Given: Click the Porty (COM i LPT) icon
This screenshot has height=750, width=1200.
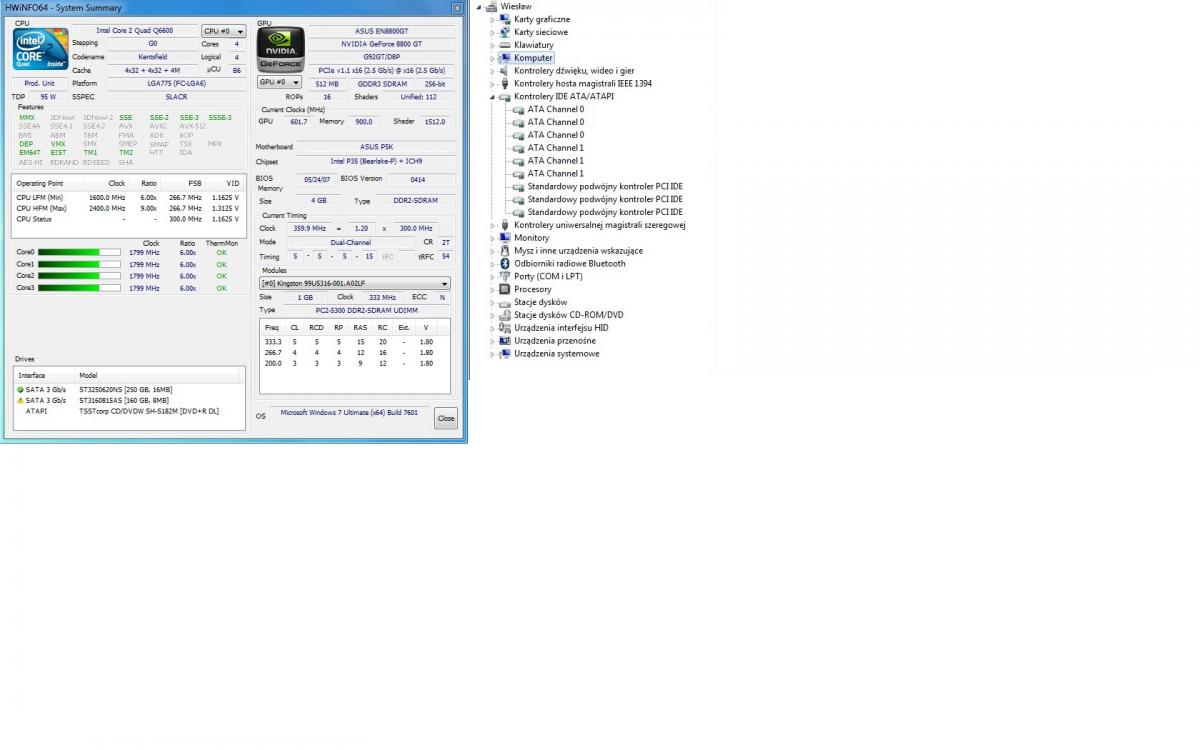Looking at the screenshot, I should 505,277.
